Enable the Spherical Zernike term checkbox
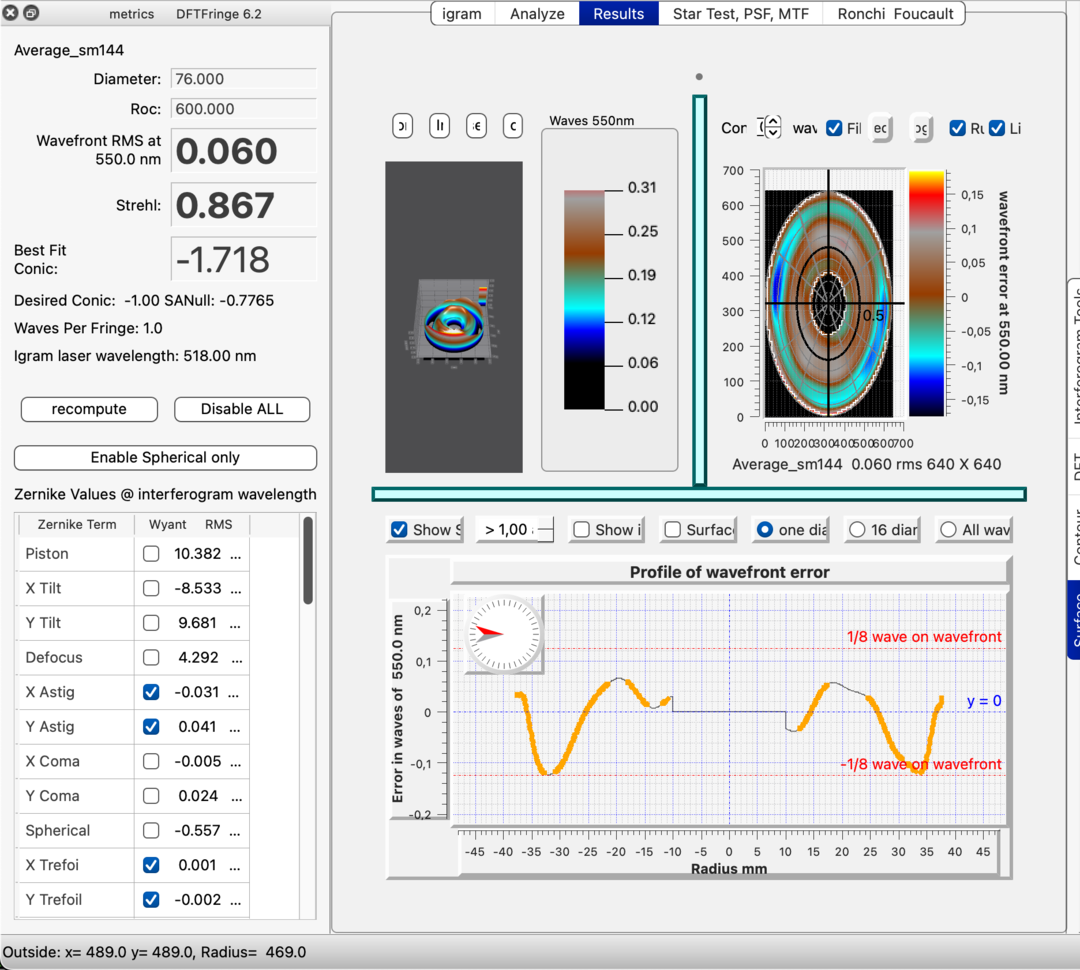The width and height of the screenshot is (1080, 970). click(x=150, y=830)
